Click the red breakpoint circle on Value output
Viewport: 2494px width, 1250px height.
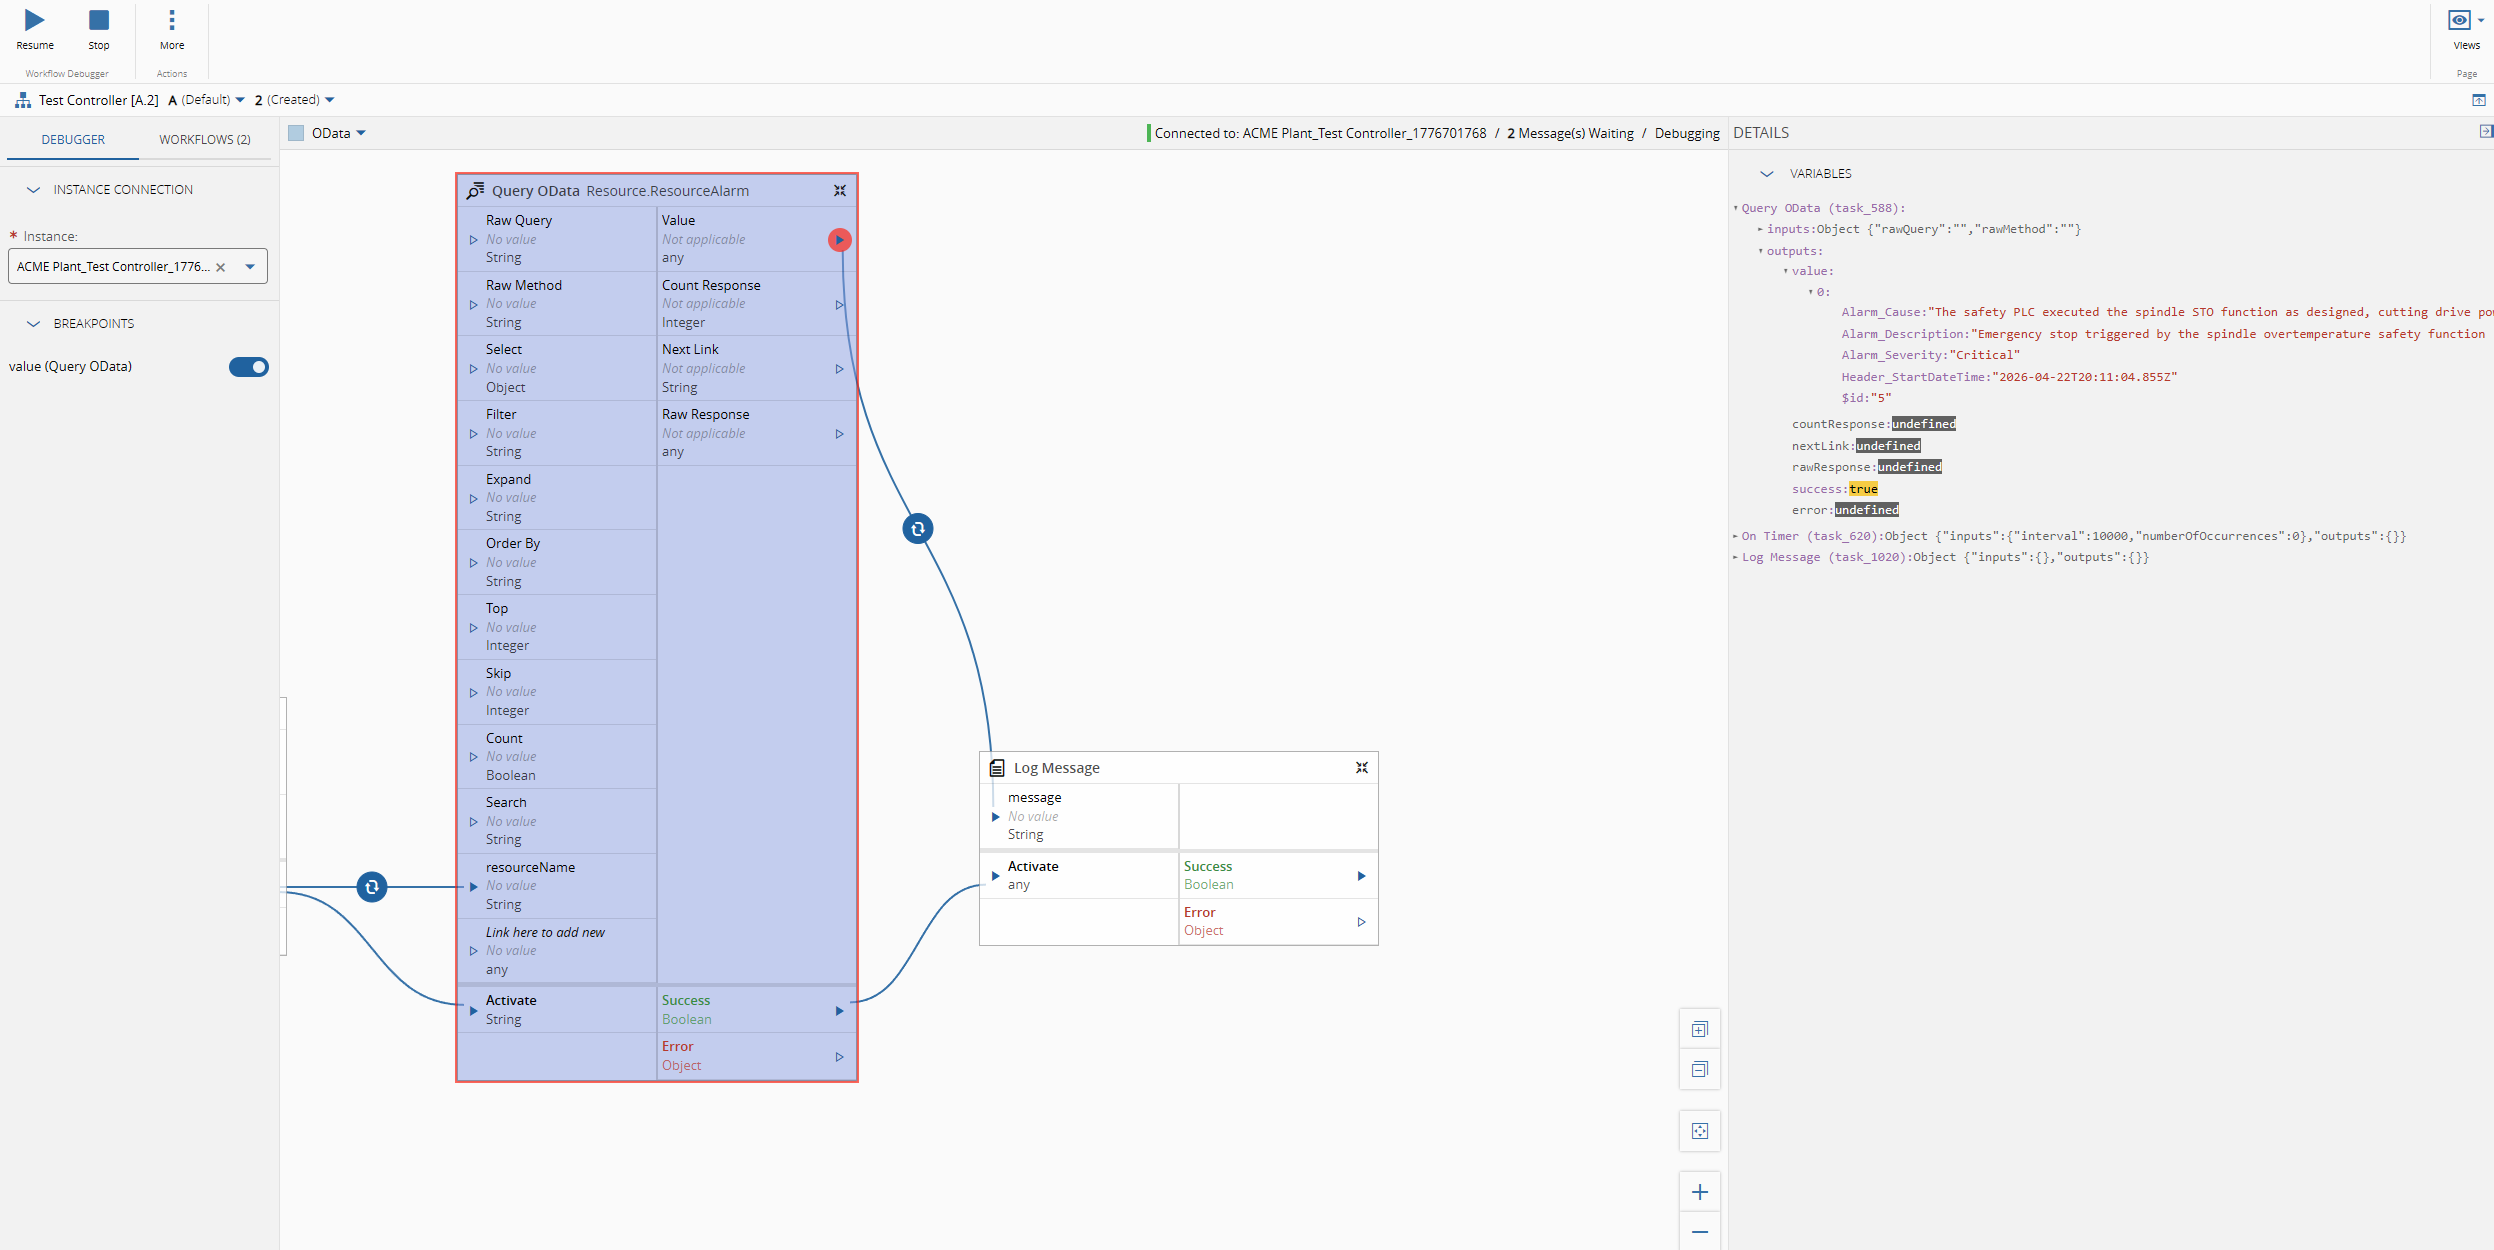[839, 239]
